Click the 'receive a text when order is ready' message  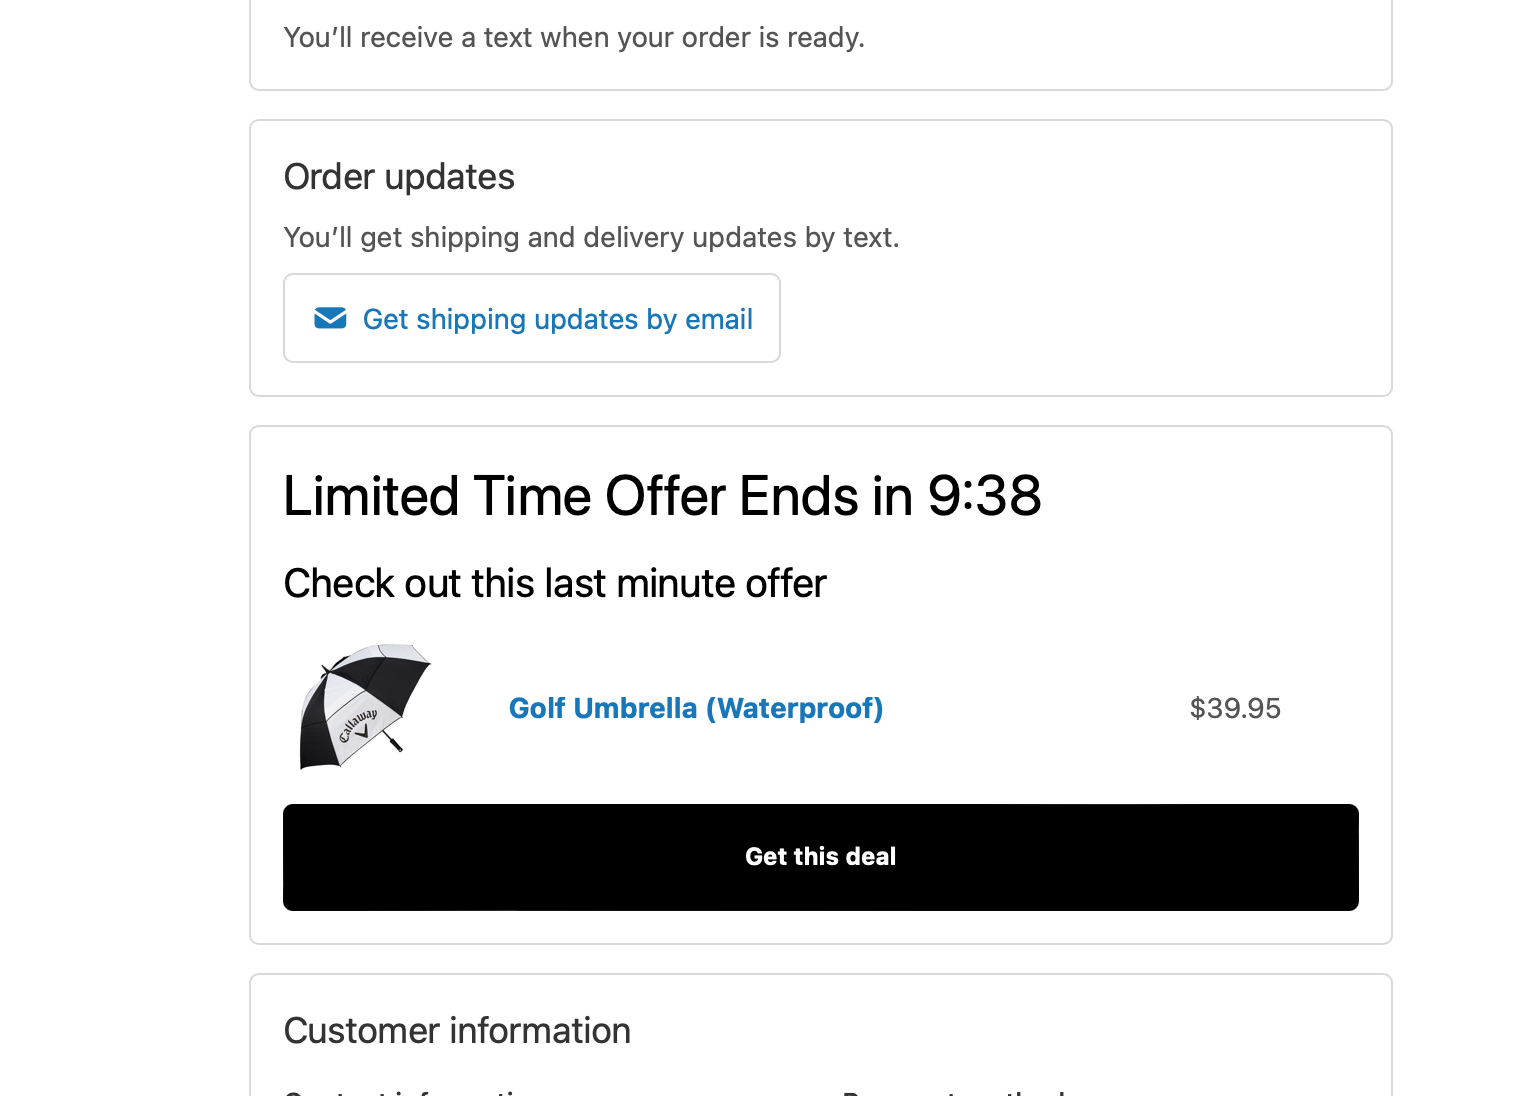pos(574,38)
